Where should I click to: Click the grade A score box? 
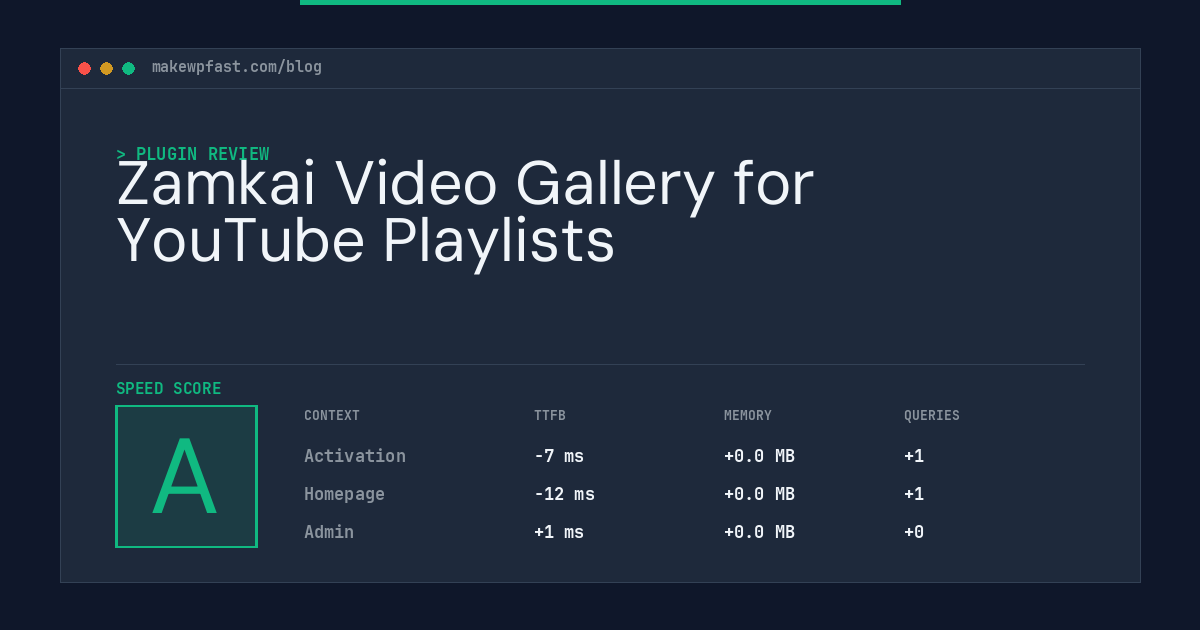[186, 476]
